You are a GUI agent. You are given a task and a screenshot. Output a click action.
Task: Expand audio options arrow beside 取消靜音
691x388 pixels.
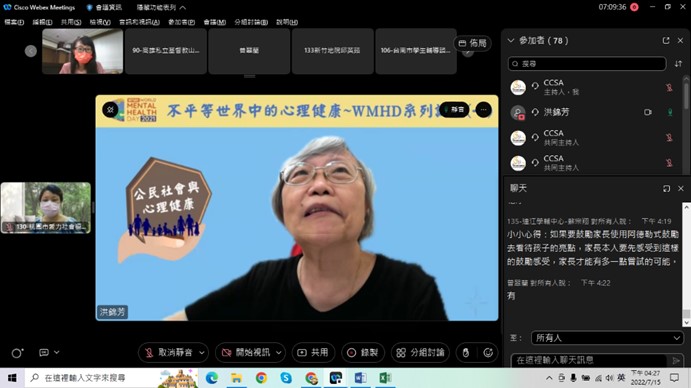(x=202, y=353)
